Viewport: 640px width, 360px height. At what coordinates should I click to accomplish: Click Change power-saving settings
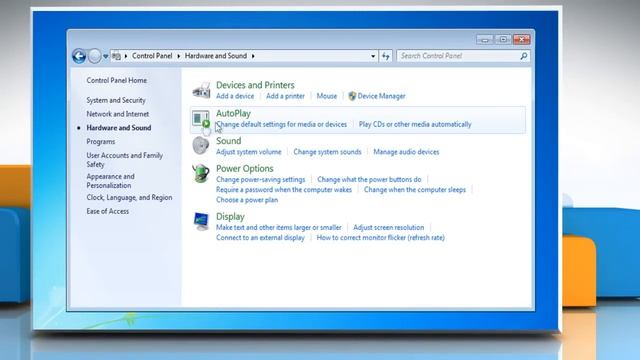[260, 180]
